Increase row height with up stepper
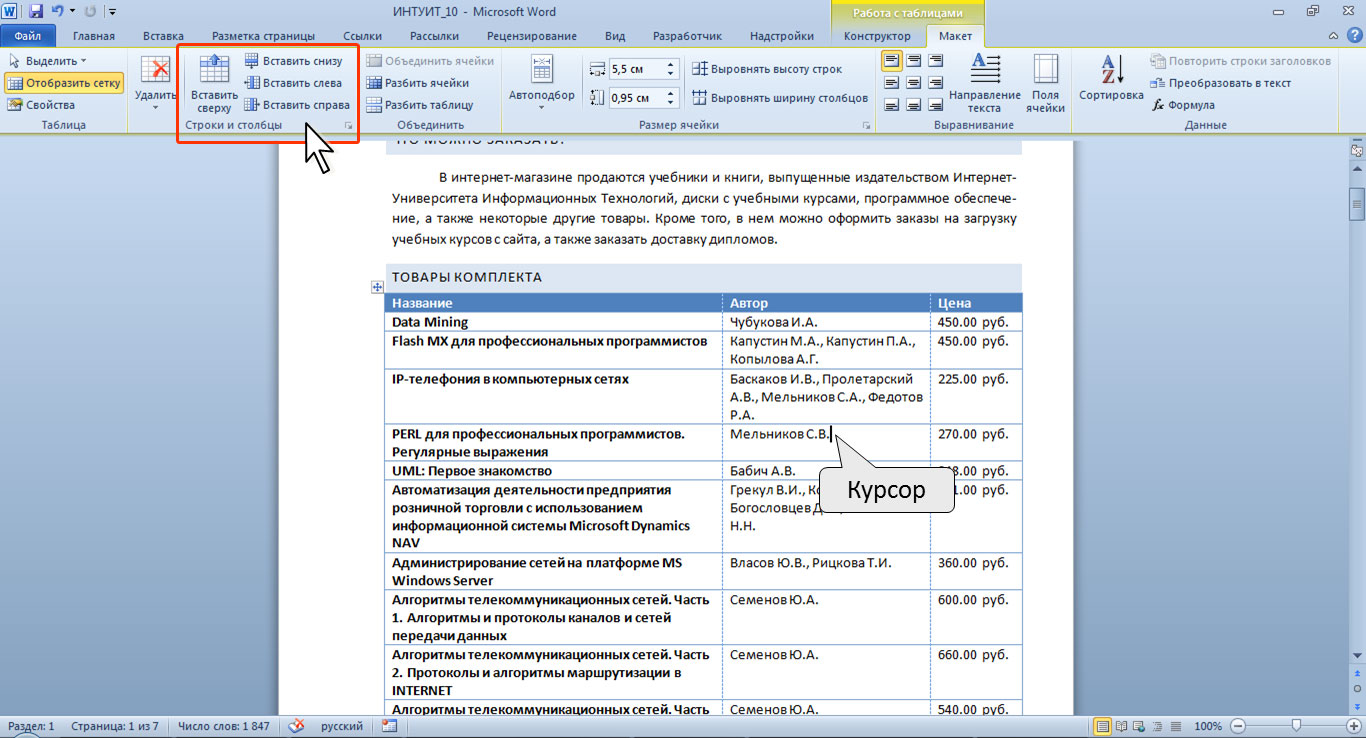The width and height of the screenshot is (1366, 738). point(671,65)
